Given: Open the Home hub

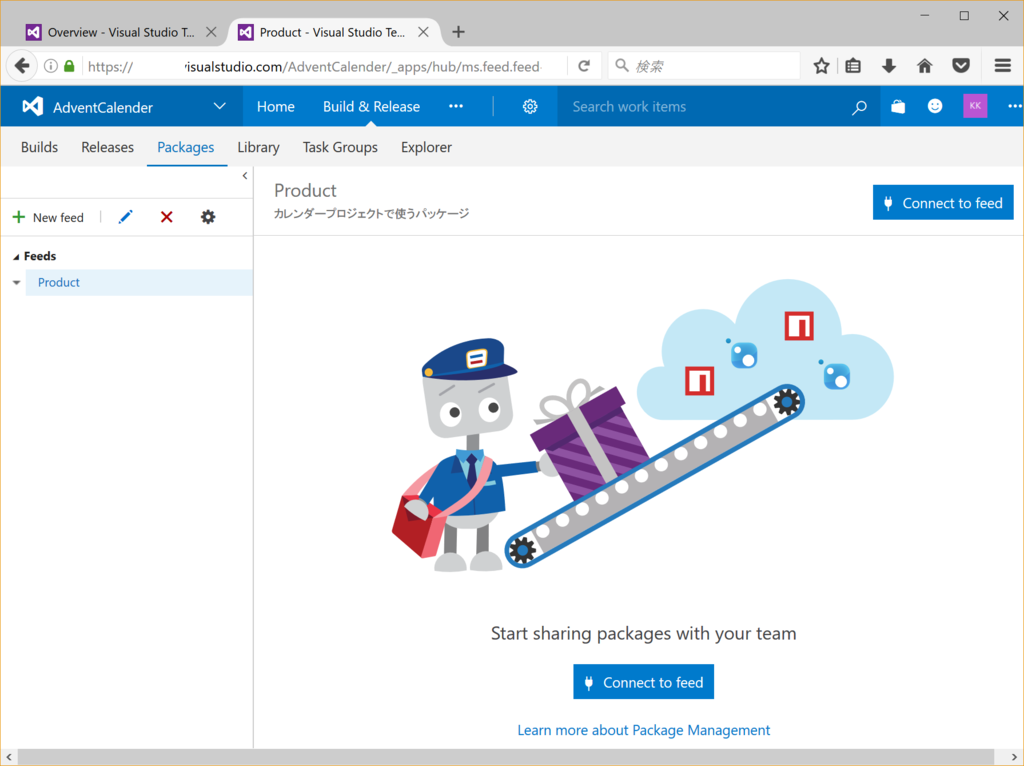Looking at the screenshot, I should [x=276, y=106].
